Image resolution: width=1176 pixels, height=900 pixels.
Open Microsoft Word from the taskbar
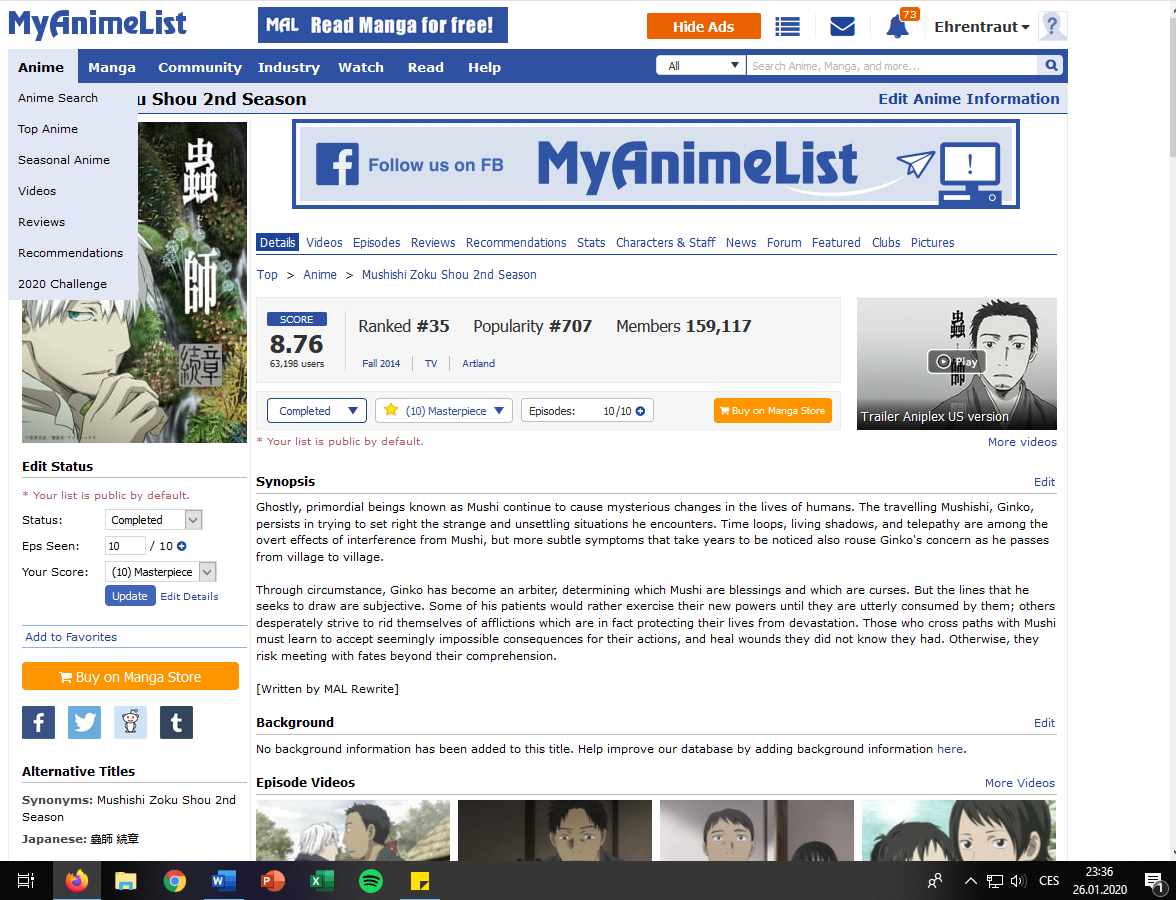click(x=224, y=880)
